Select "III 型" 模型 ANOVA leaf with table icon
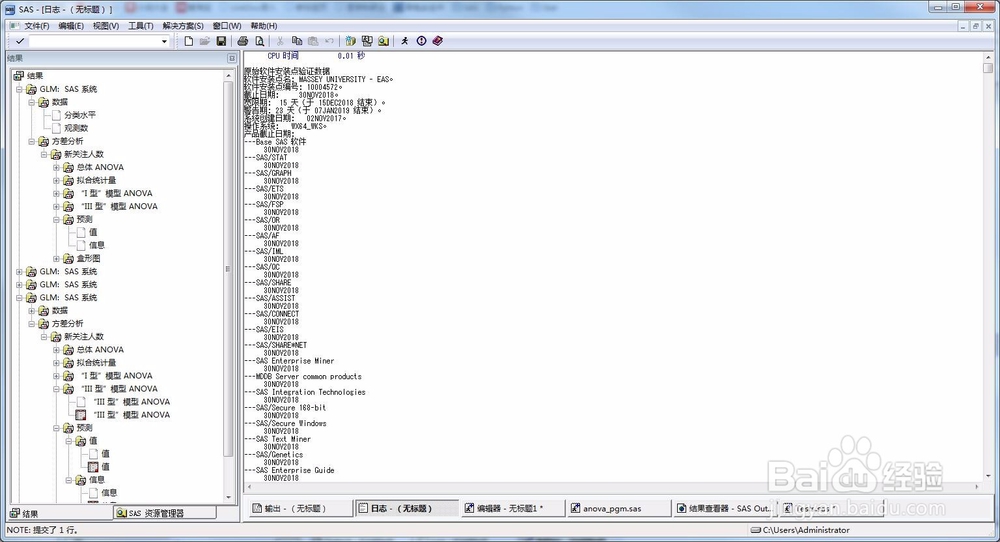 [x=131, y=414]
